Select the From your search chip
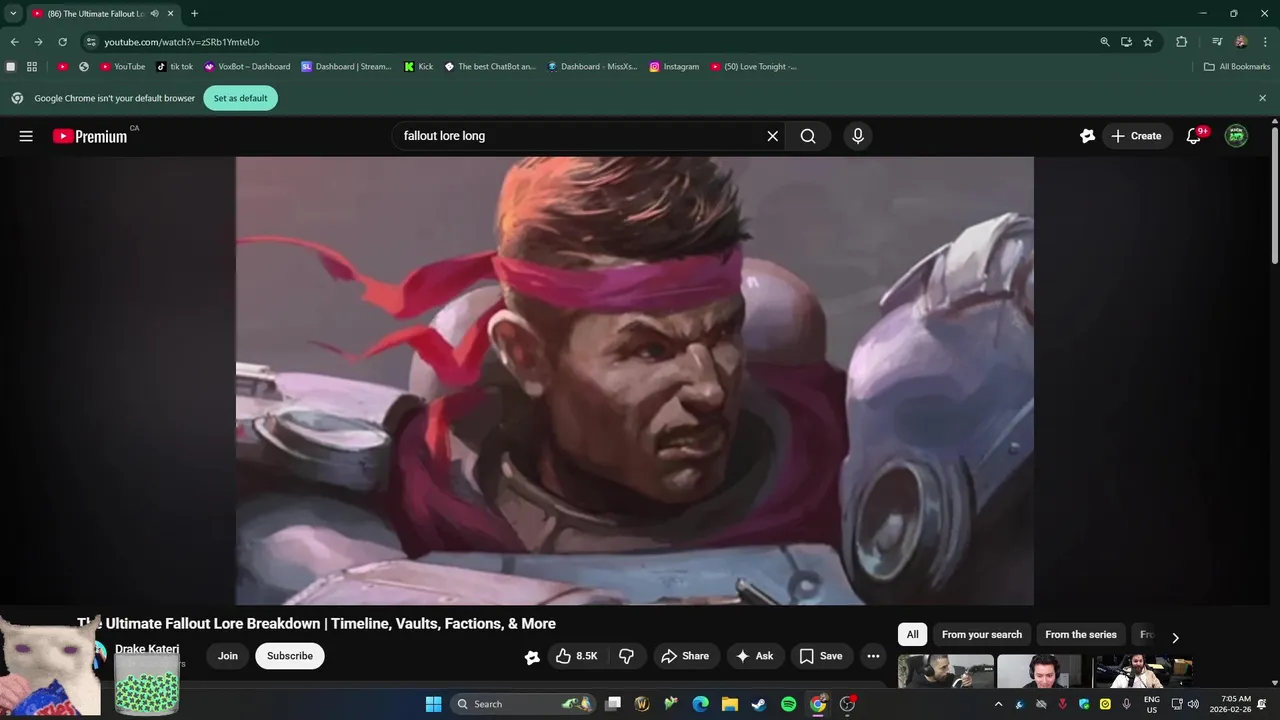The height and width of the screenshot is (720, 1280). pos(982,635)
